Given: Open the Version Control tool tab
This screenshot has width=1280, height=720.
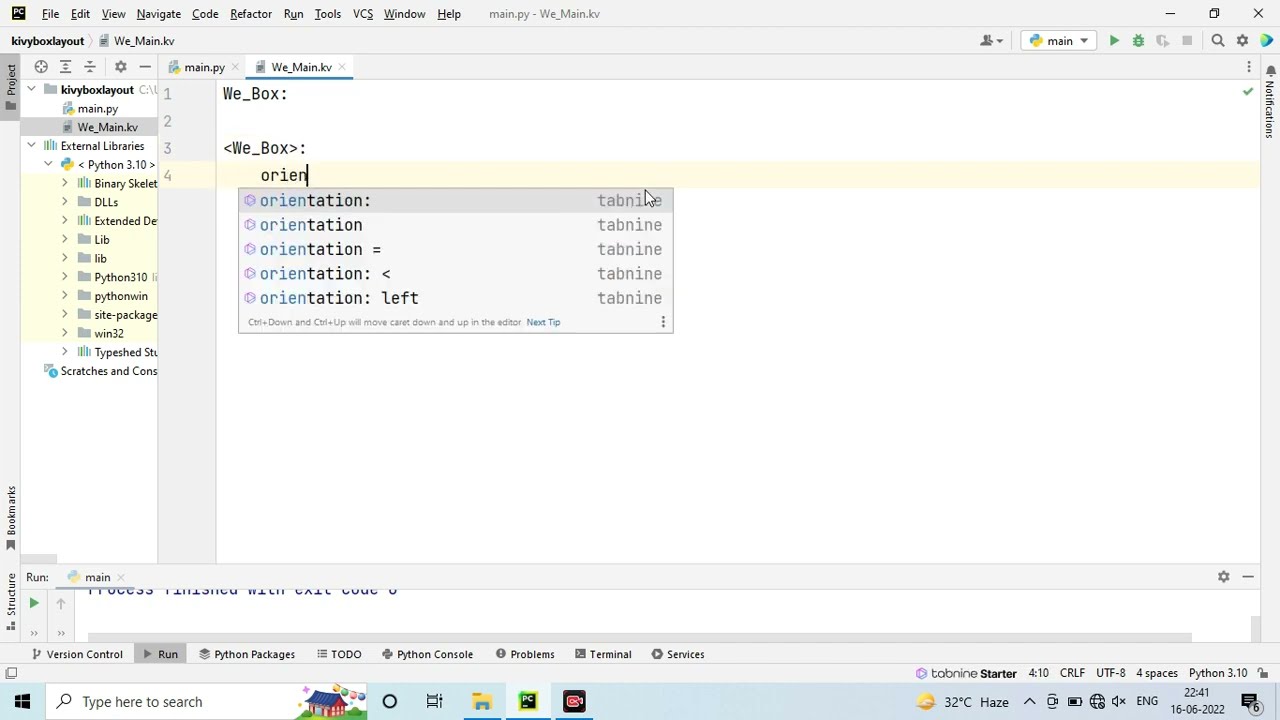Looking at the screenshot, I should pos(77,654).
